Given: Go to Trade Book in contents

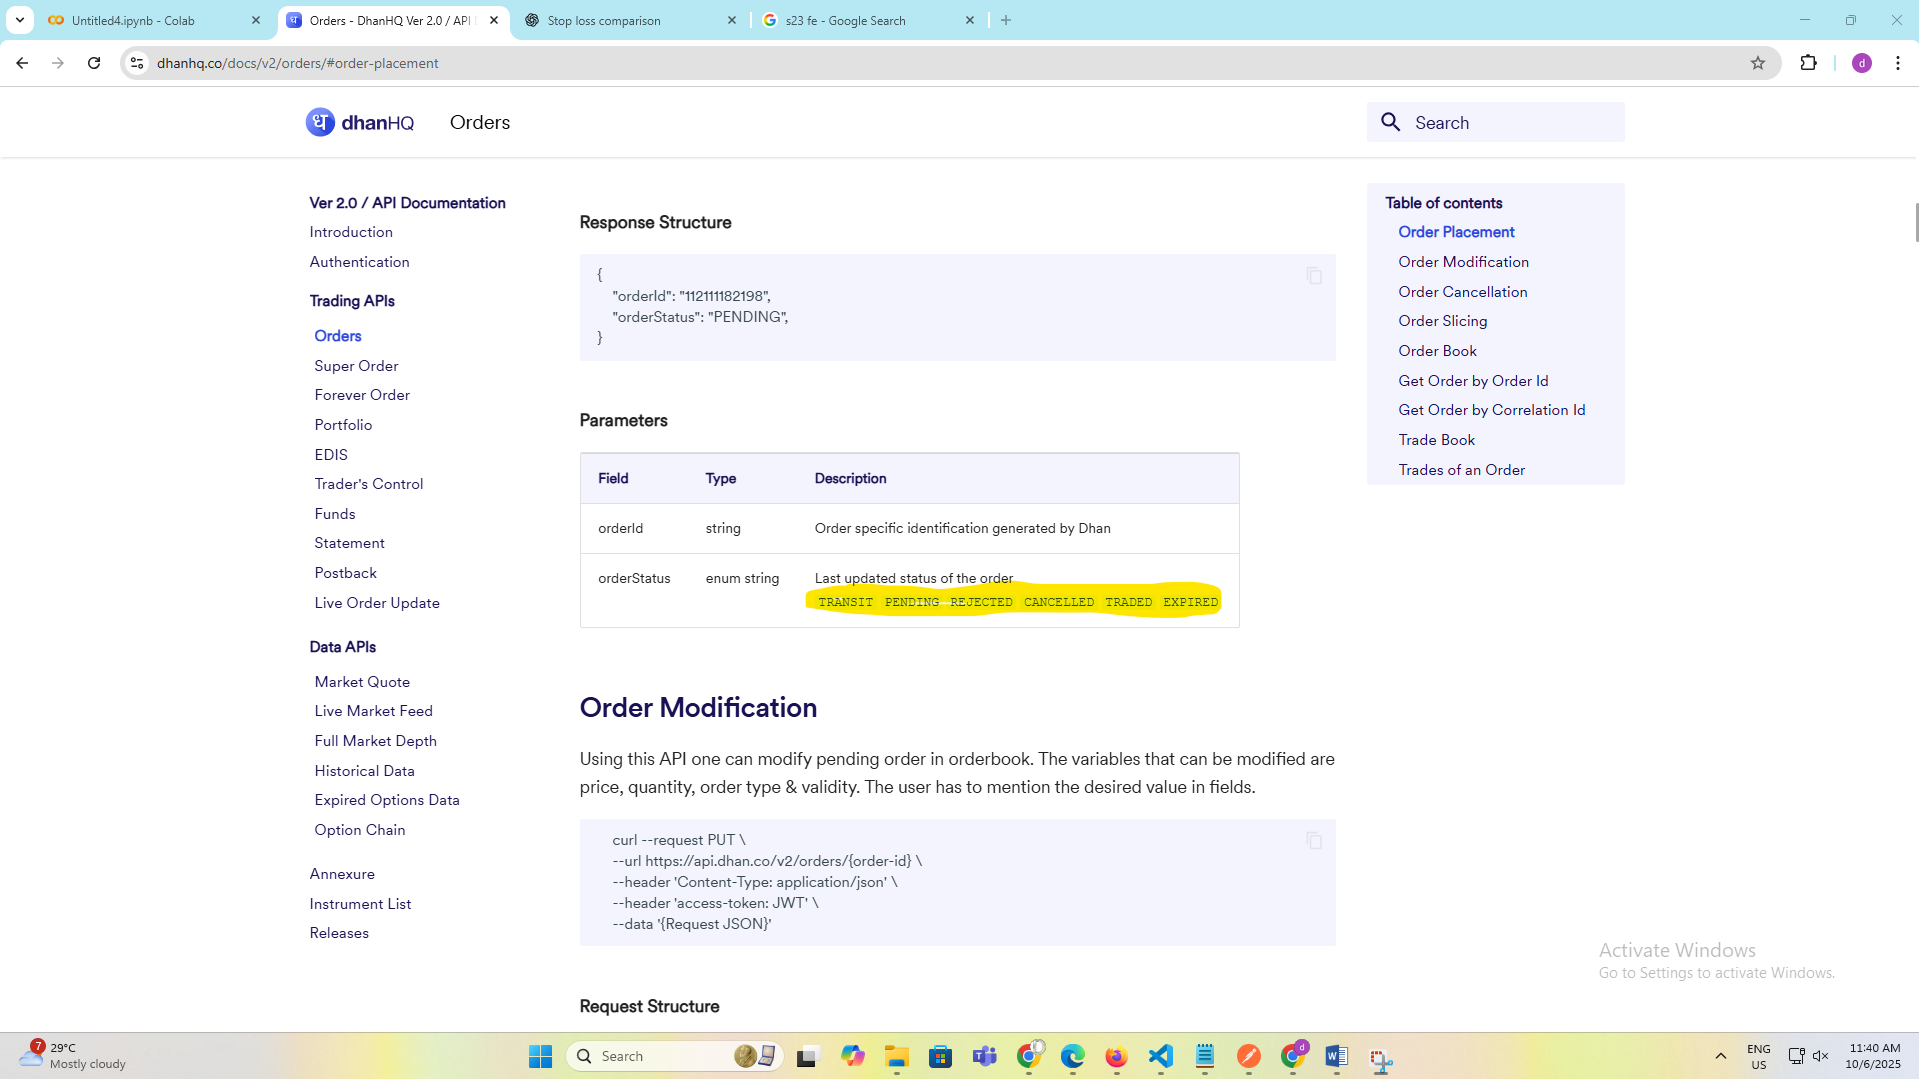Looking at the screenshot, I should pyautogui.click(x=1436, y=440).
